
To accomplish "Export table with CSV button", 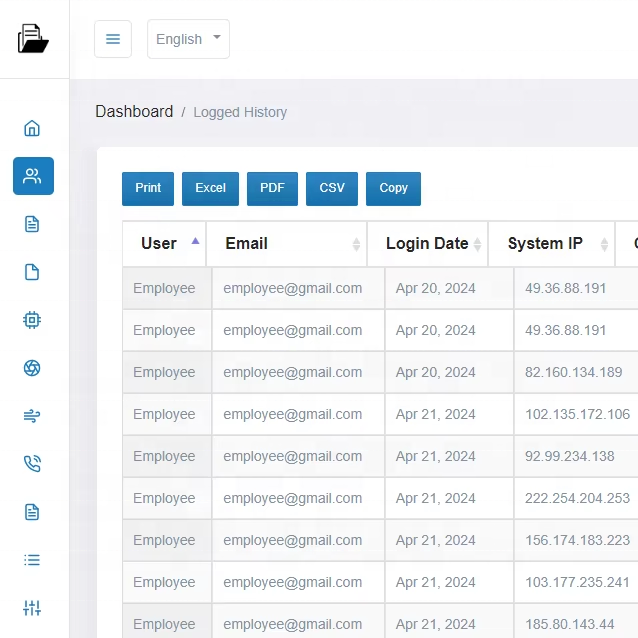I will (332, 189).
